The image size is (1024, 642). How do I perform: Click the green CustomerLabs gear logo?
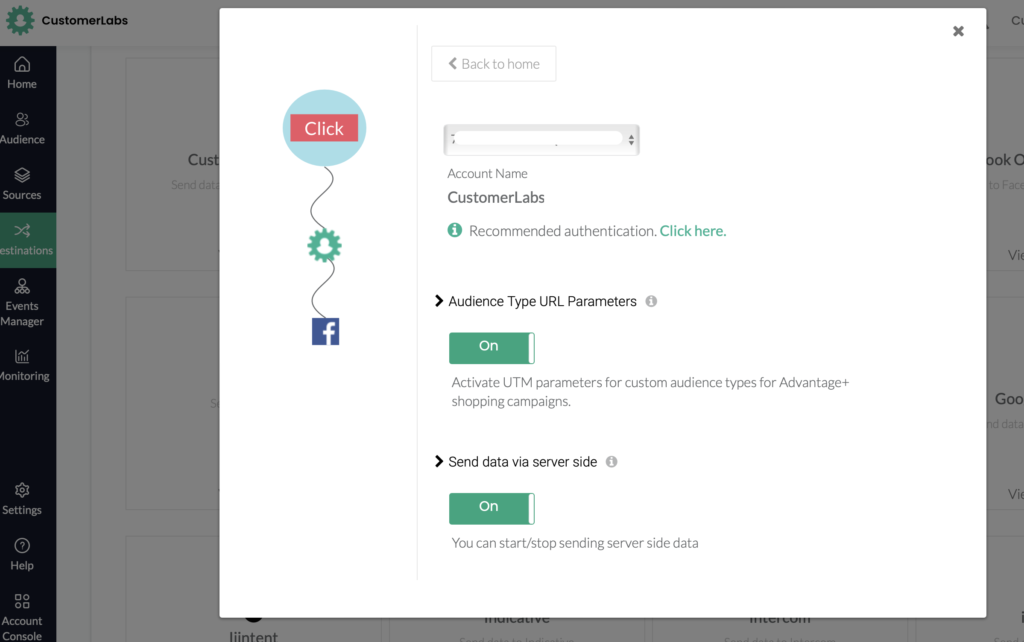[x=324, y=244]
